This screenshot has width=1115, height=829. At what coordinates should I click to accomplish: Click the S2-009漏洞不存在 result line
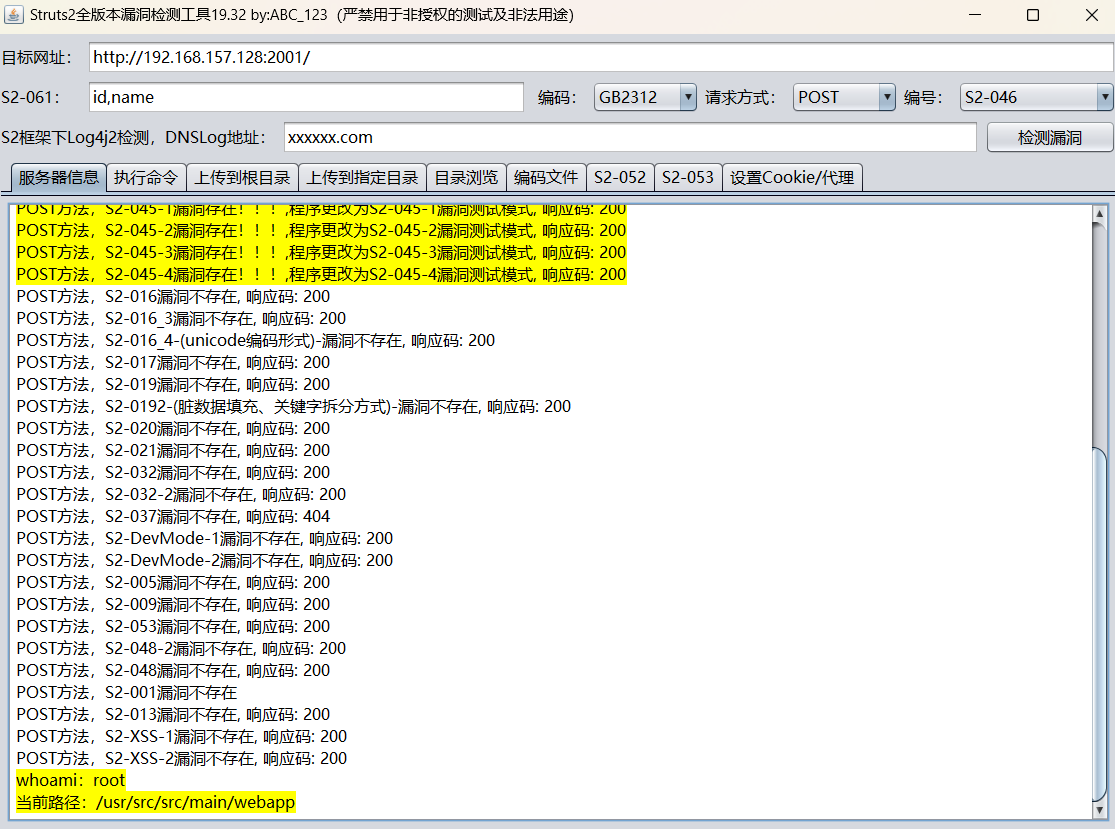click(x=173, y=605)
